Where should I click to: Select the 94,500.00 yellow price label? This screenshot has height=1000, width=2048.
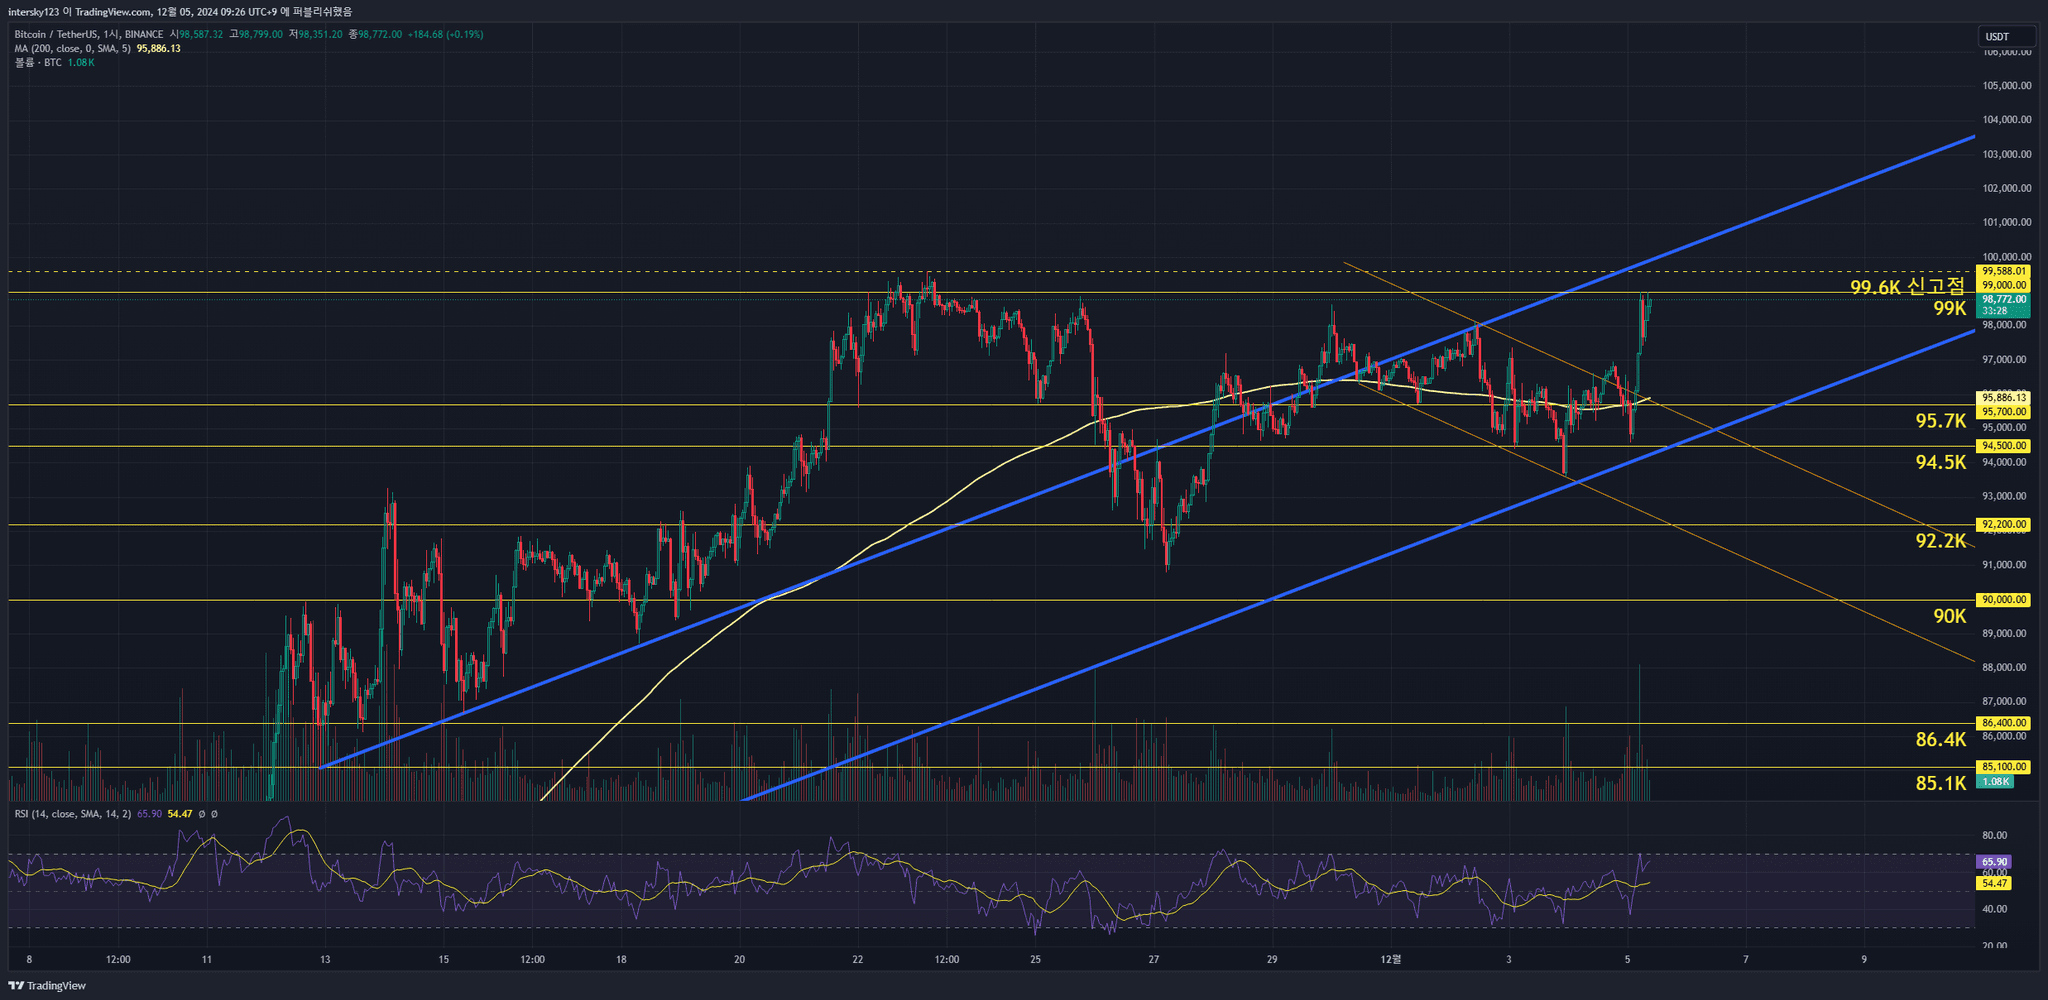coord(2004,446)
